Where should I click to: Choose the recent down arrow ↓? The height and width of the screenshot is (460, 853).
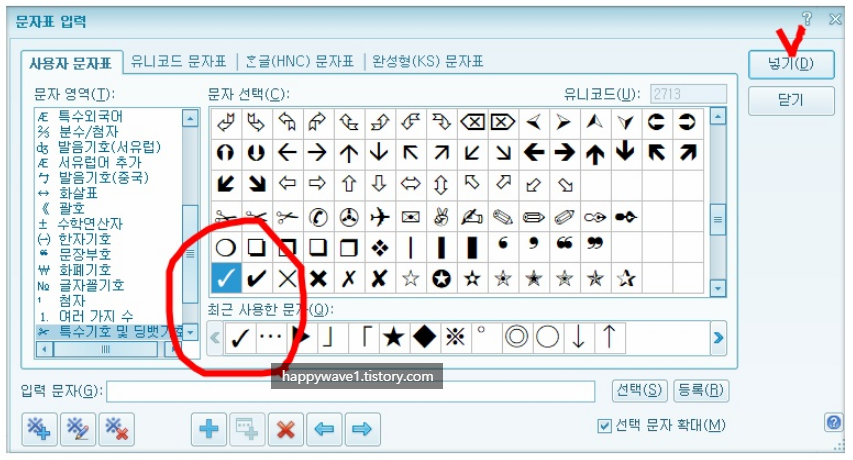point(578,338)
